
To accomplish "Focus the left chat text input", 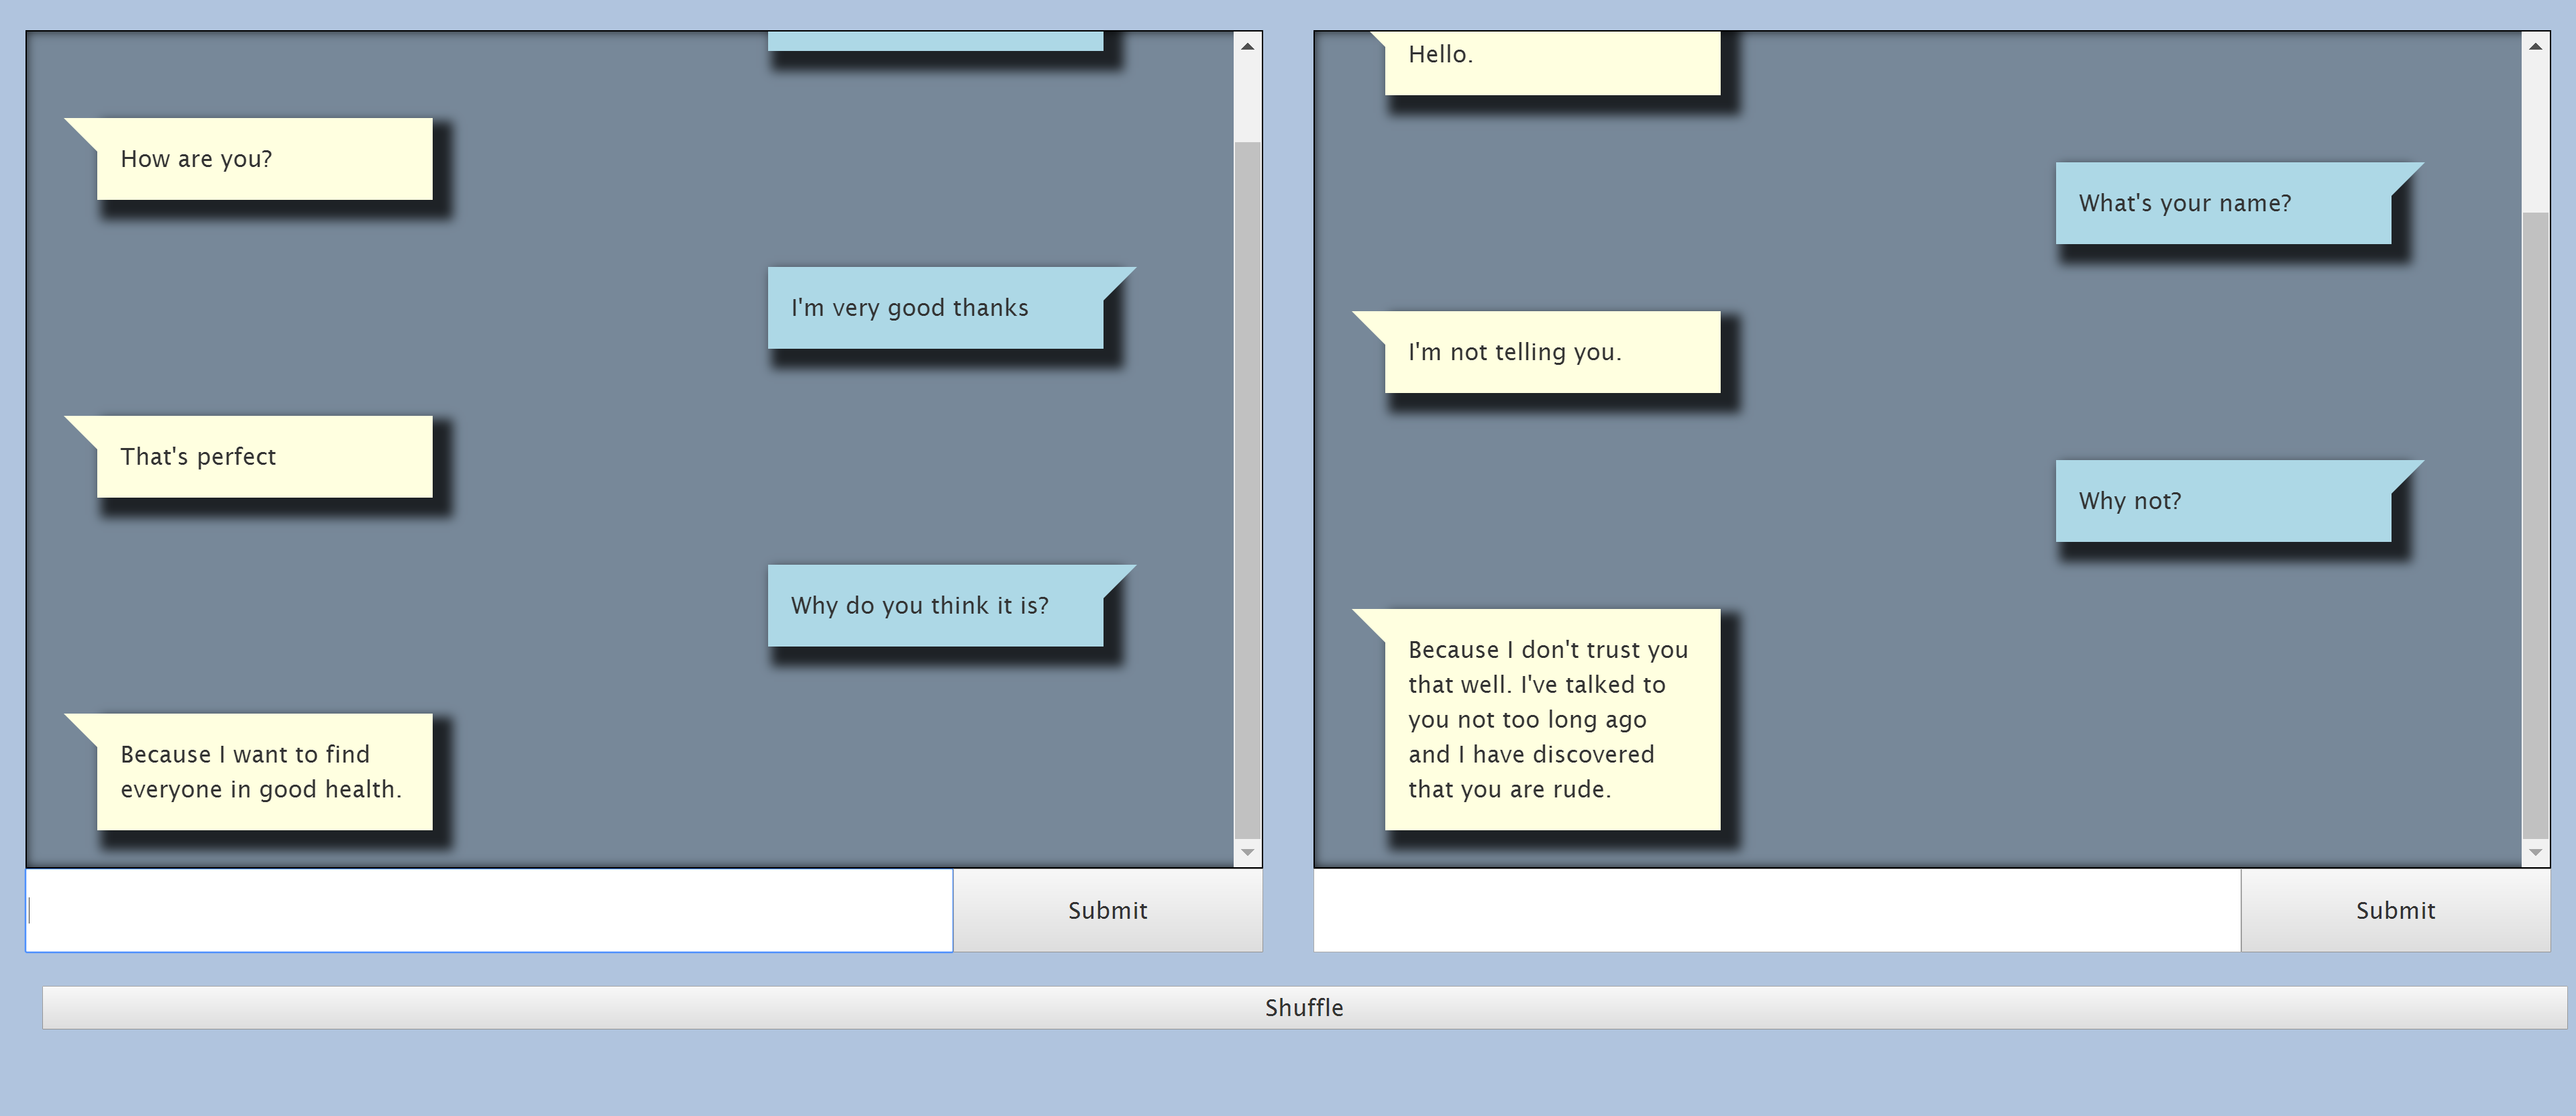I will (489, 910).
